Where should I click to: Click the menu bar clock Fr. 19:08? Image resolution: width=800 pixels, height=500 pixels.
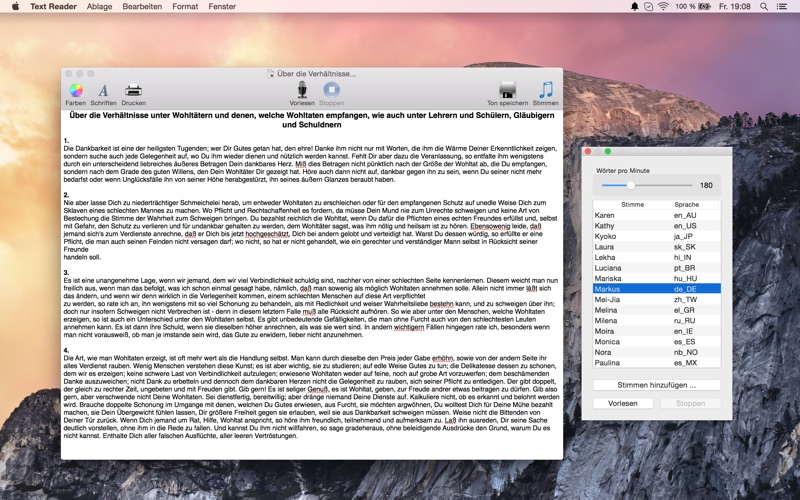point(735,6)
